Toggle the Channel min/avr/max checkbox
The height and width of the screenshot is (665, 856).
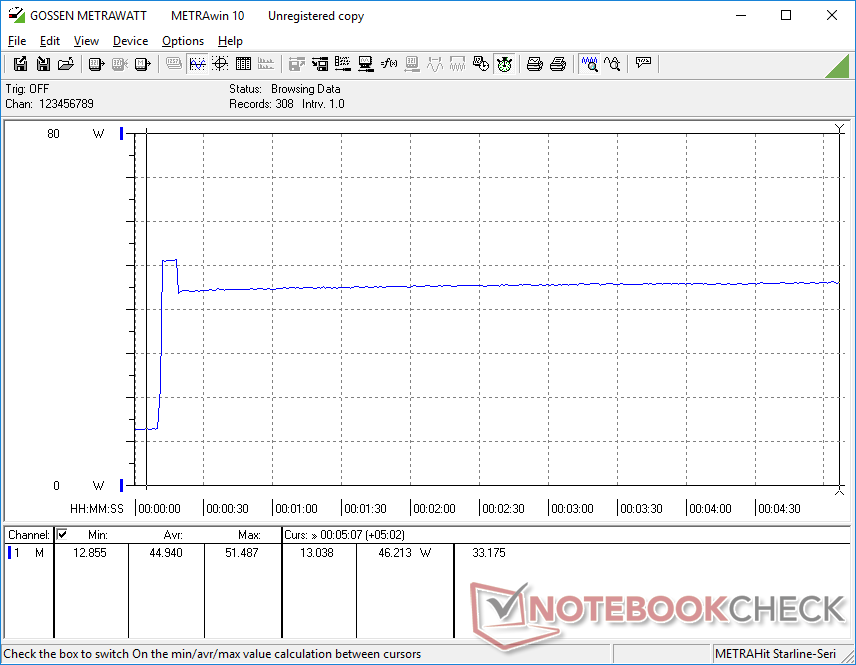[62, 534]
